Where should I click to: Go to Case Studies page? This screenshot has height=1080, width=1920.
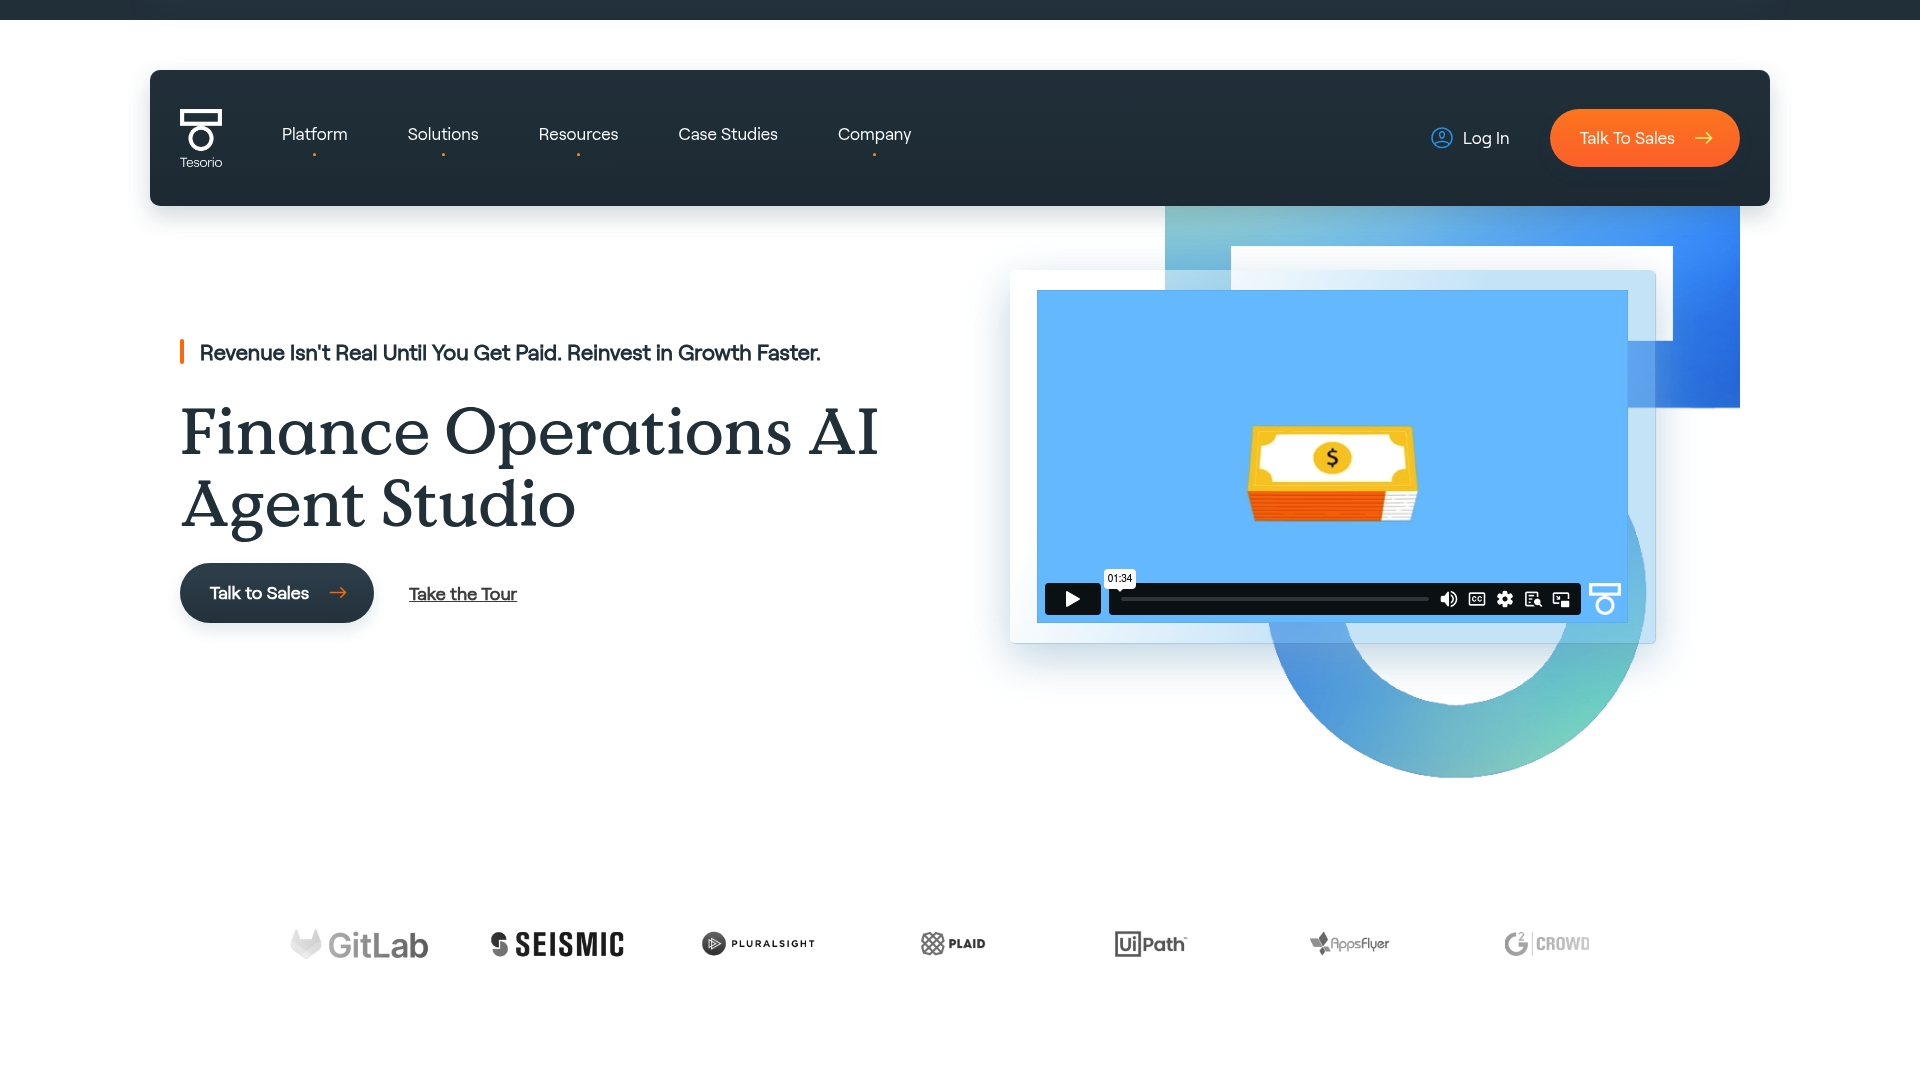point(728,134)
